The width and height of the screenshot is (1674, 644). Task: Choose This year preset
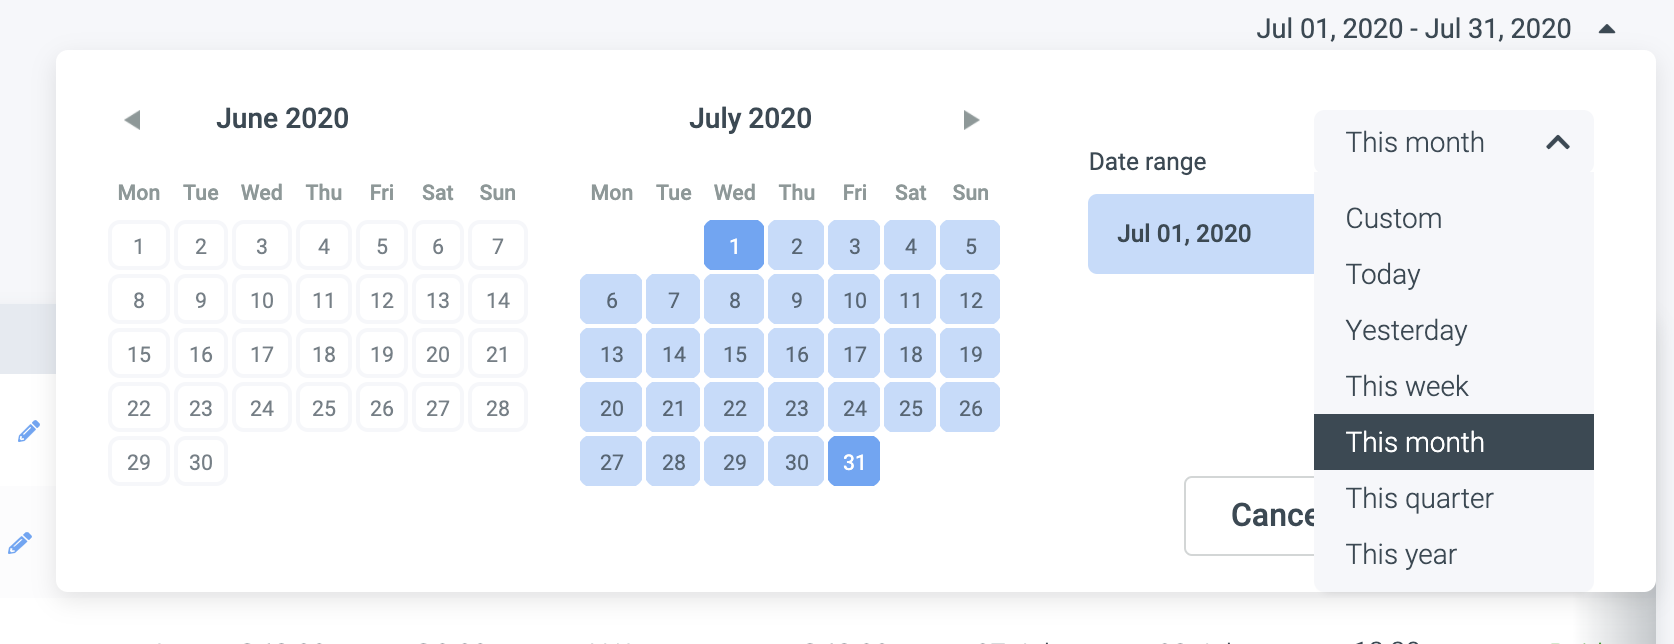click(1401, 554)
